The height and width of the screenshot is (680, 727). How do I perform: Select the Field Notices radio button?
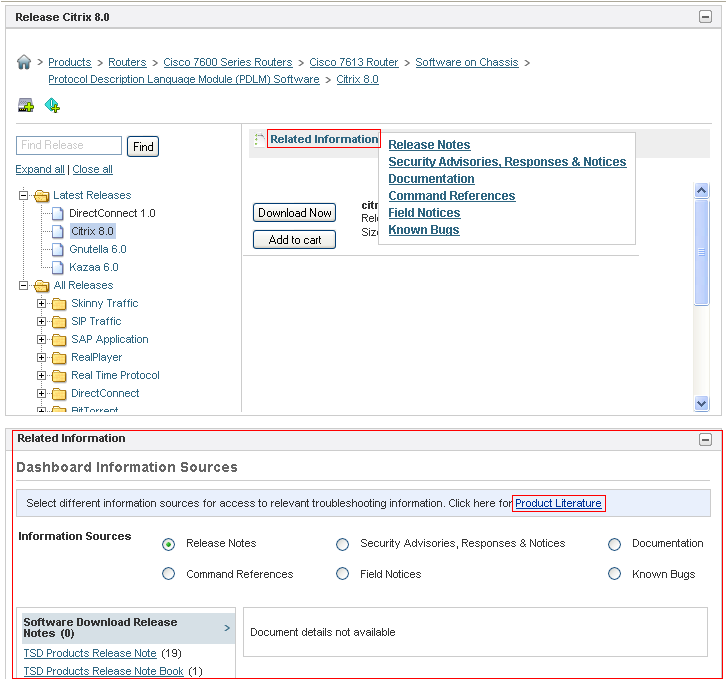[x=342, y=574]
